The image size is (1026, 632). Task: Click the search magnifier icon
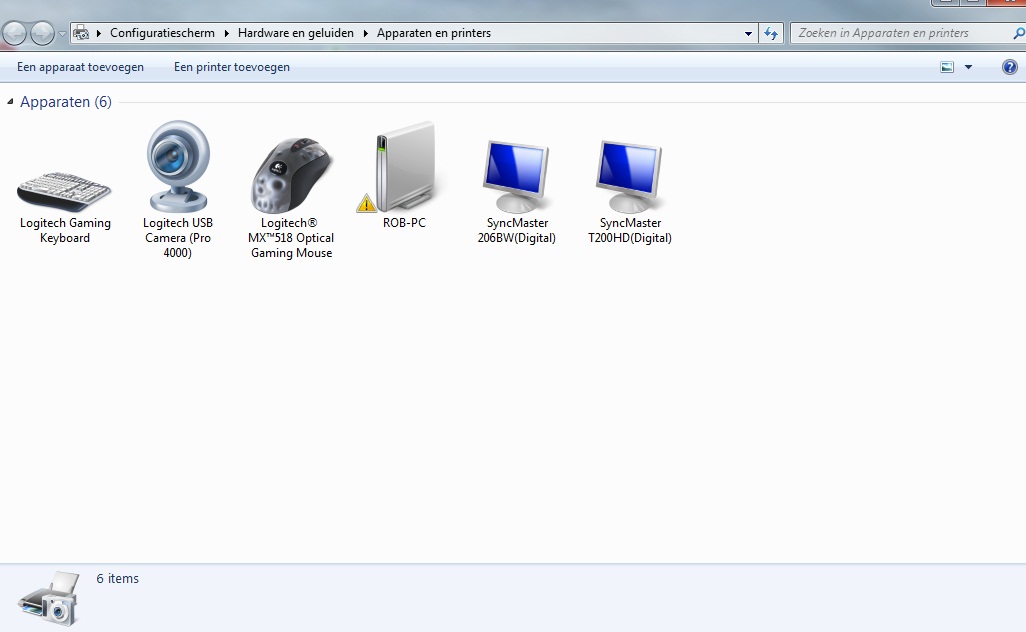coord(1018,33)
